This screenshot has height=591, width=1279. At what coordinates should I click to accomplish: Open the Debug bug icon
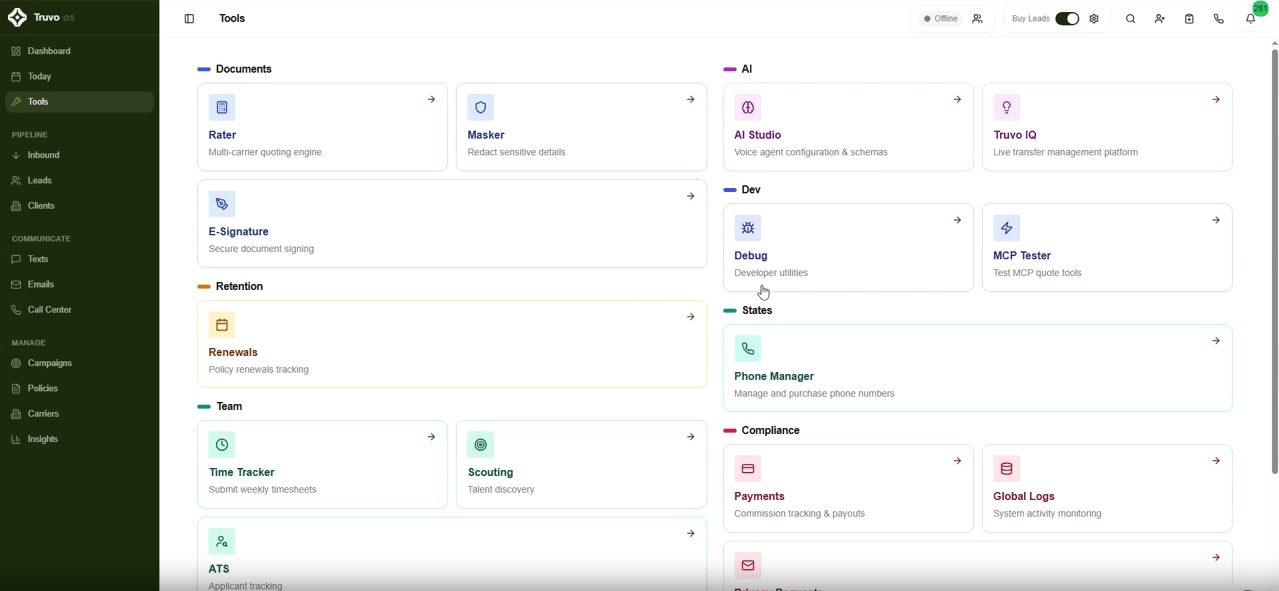[748, 228]
